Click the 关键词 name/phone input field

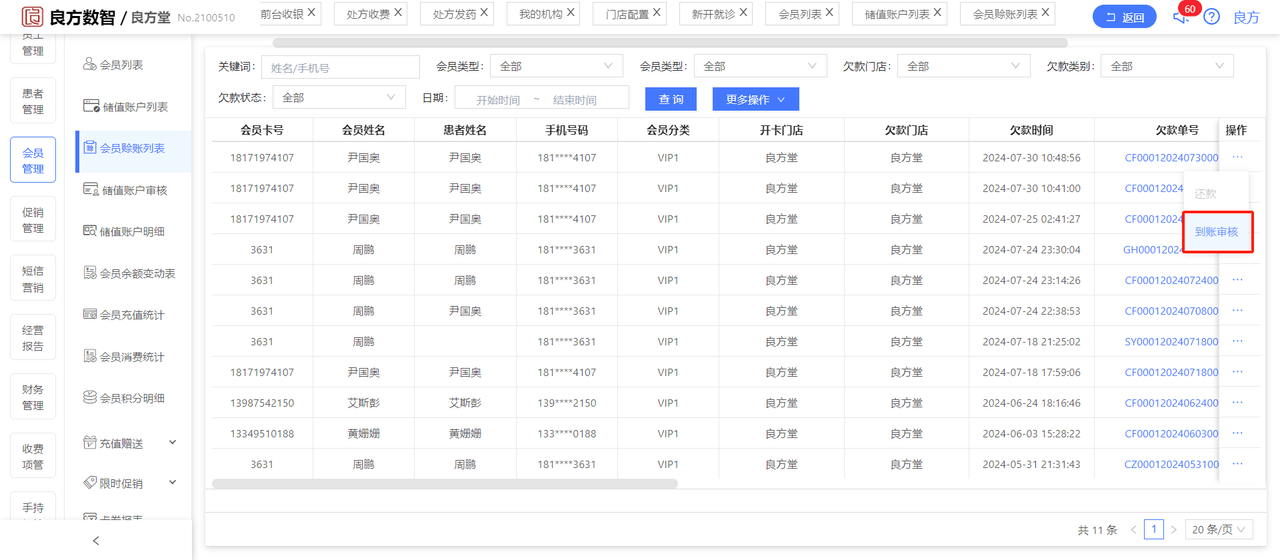click(x=341, y=67)
